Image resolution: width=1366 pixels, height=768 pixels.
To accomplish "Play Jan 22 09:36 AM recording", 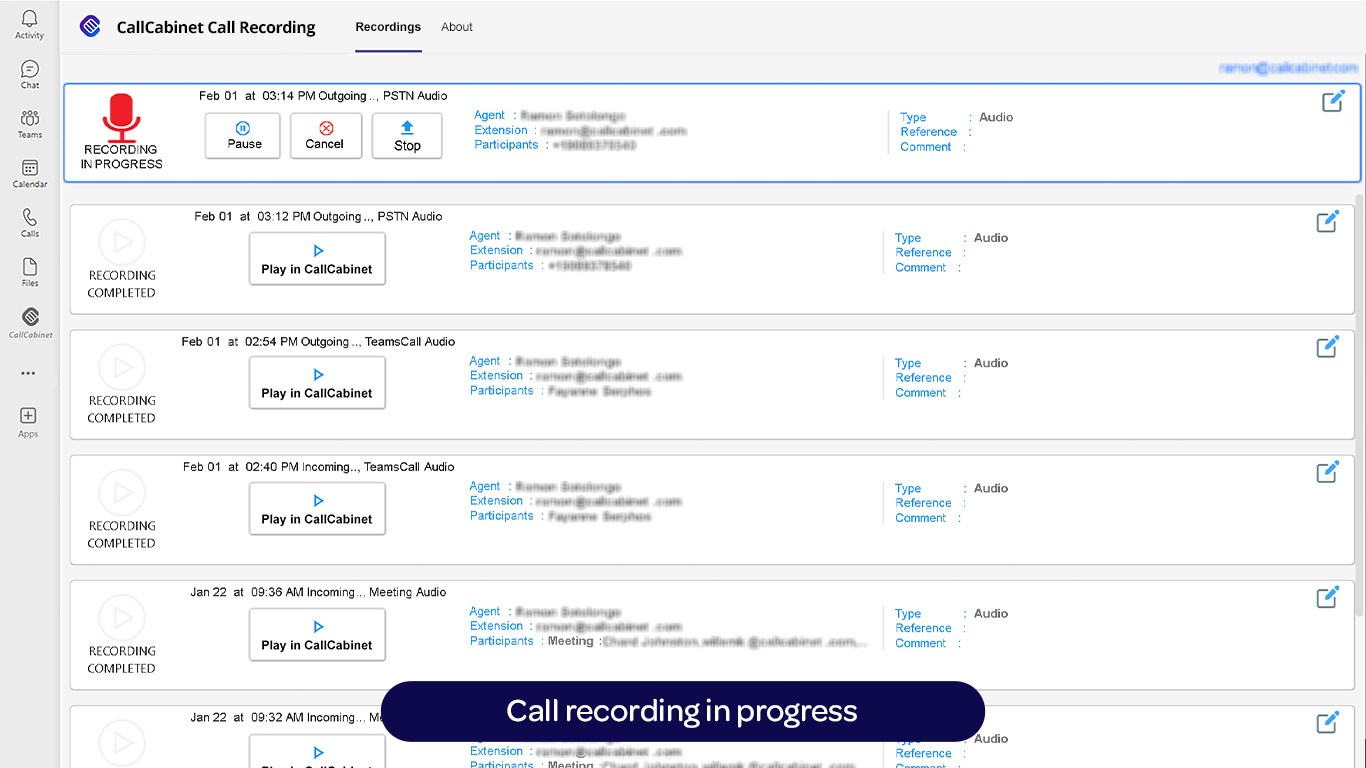I will (317, 635).
